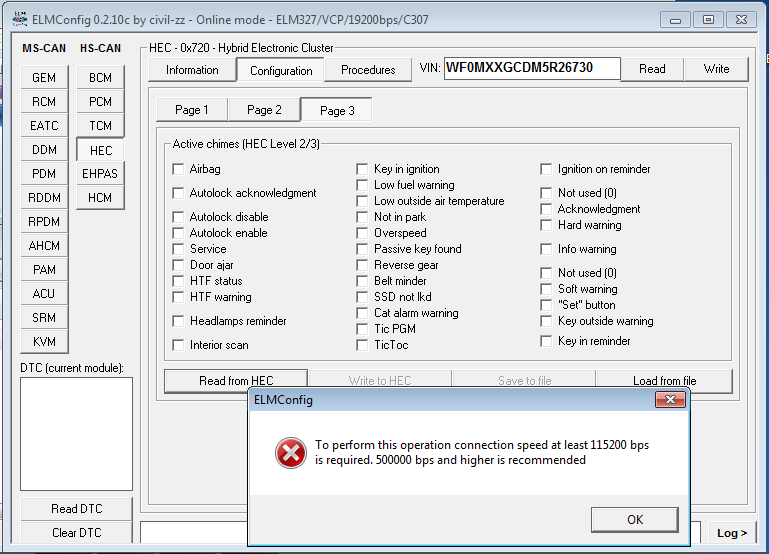
Task: Select the Page 1 tab
Action: [x=192, y=110]
